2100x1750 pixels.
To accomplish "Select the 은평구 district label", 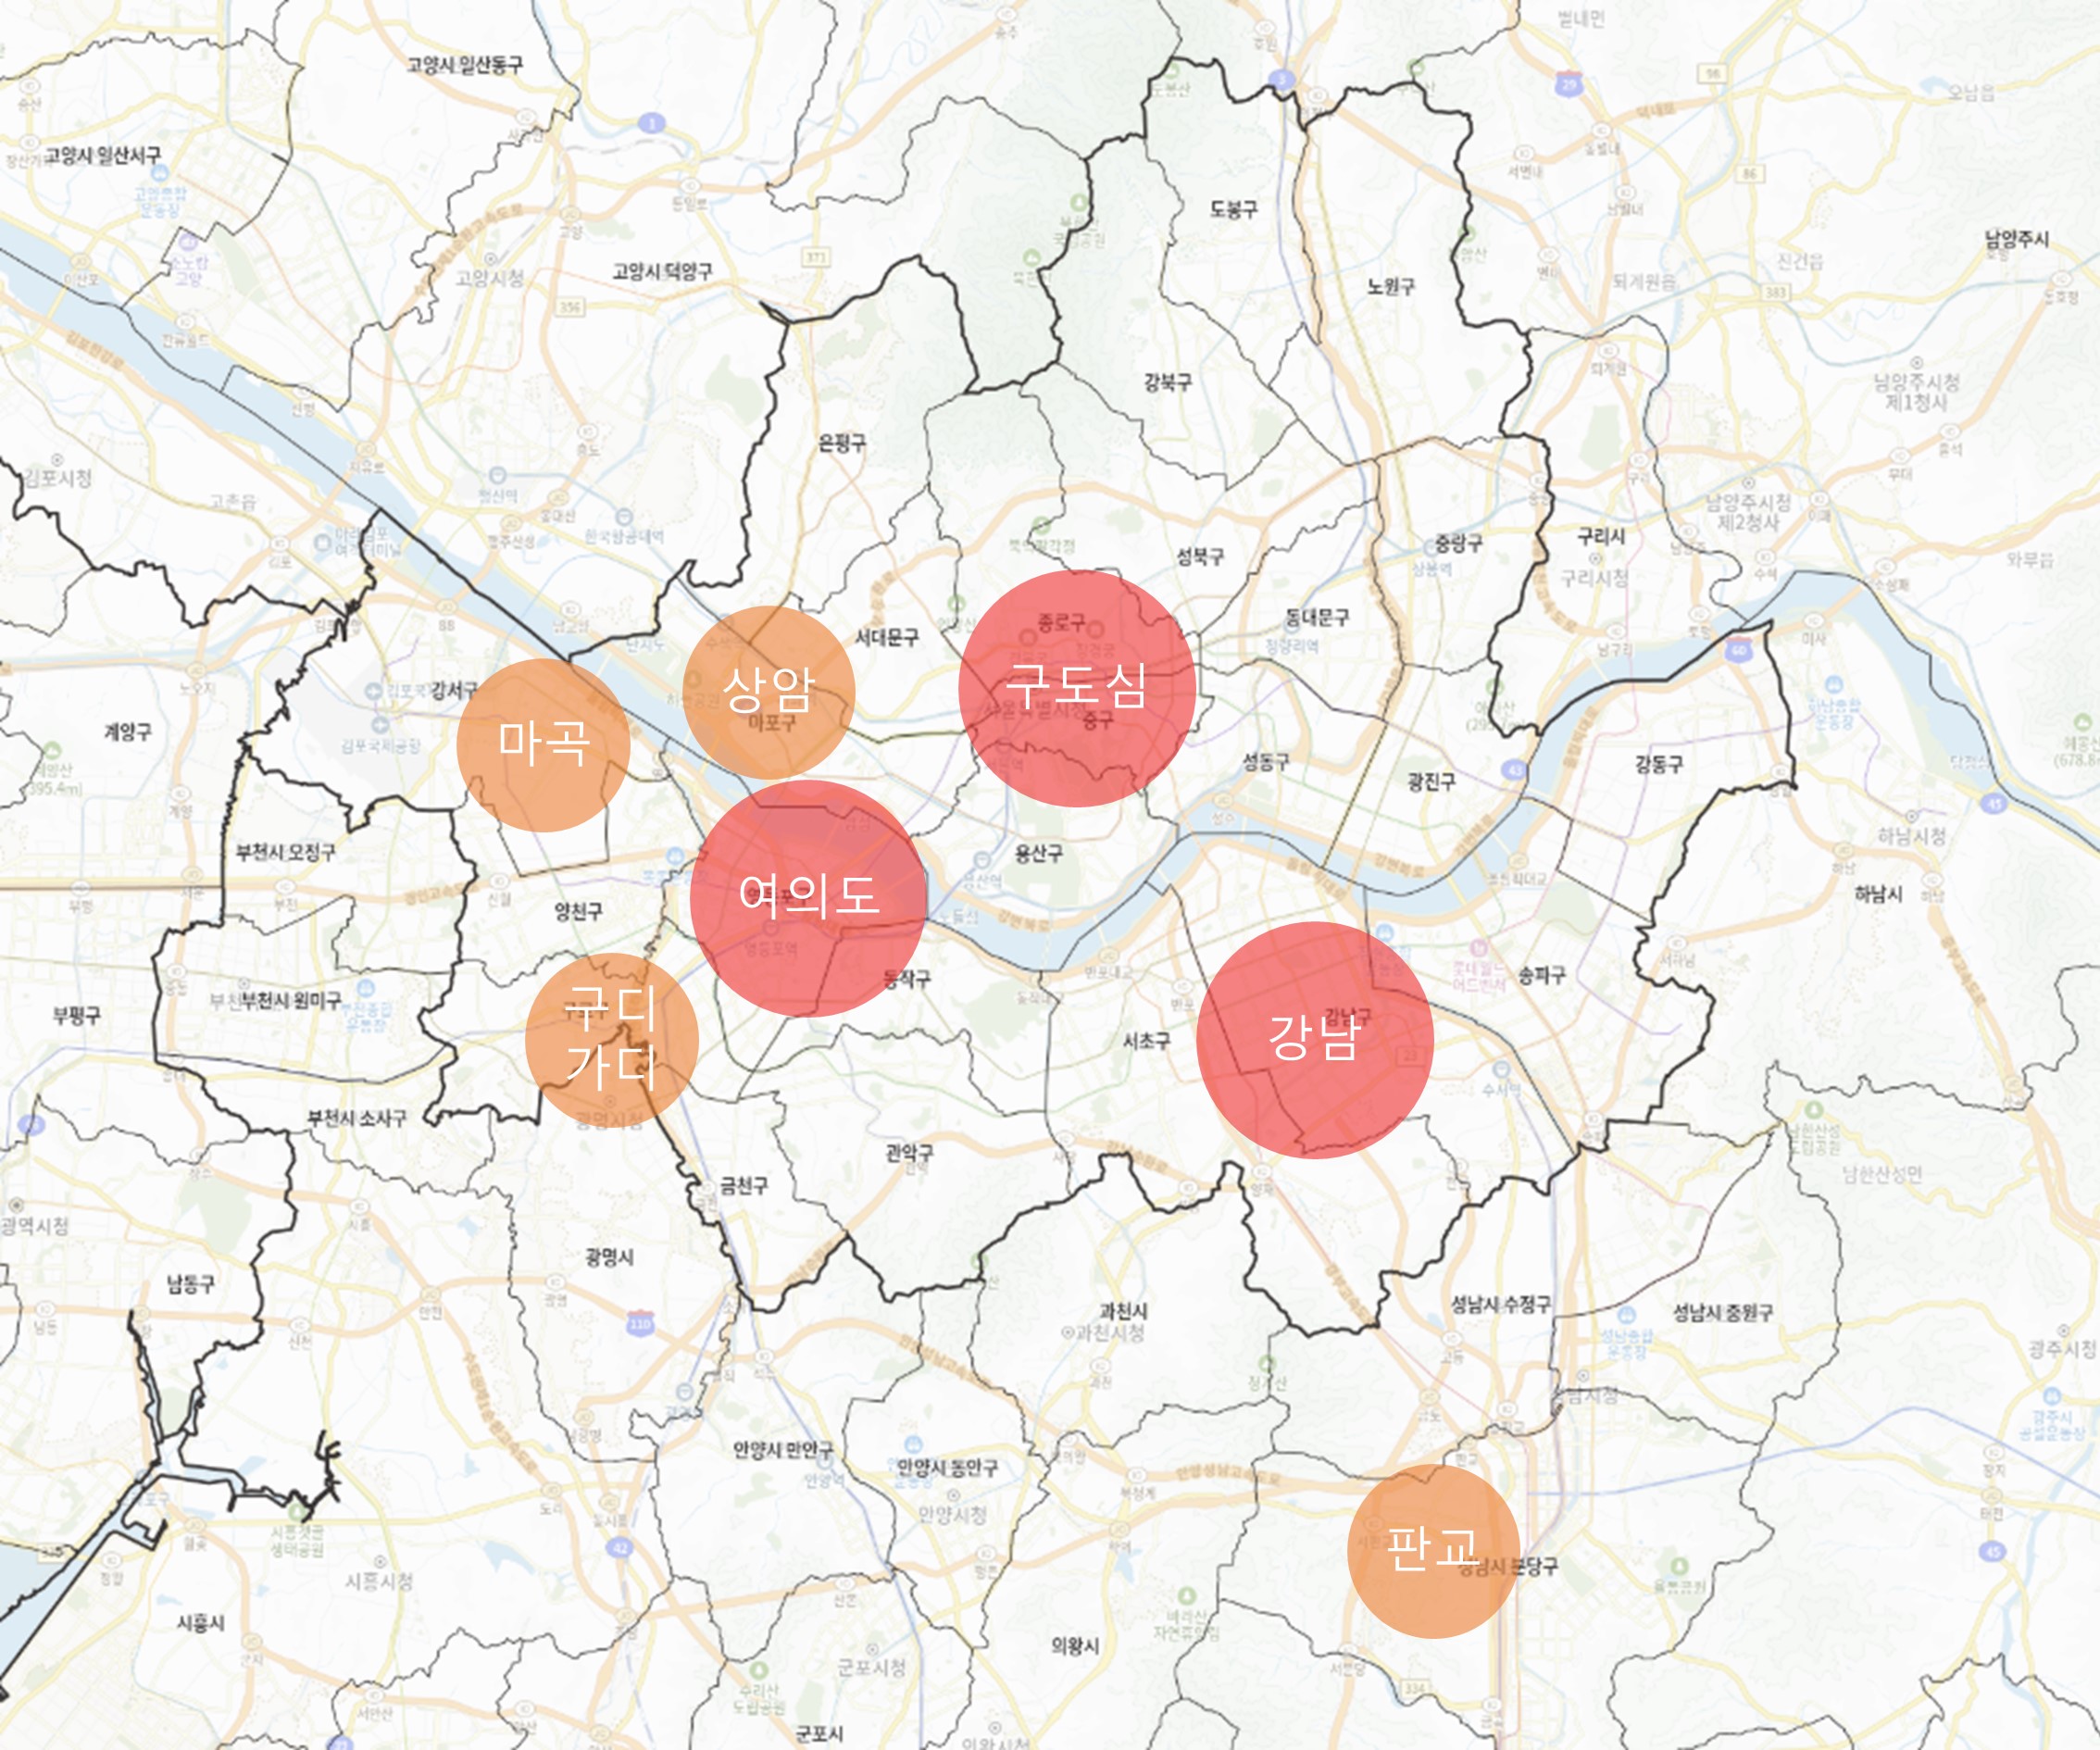I will 842,443.
